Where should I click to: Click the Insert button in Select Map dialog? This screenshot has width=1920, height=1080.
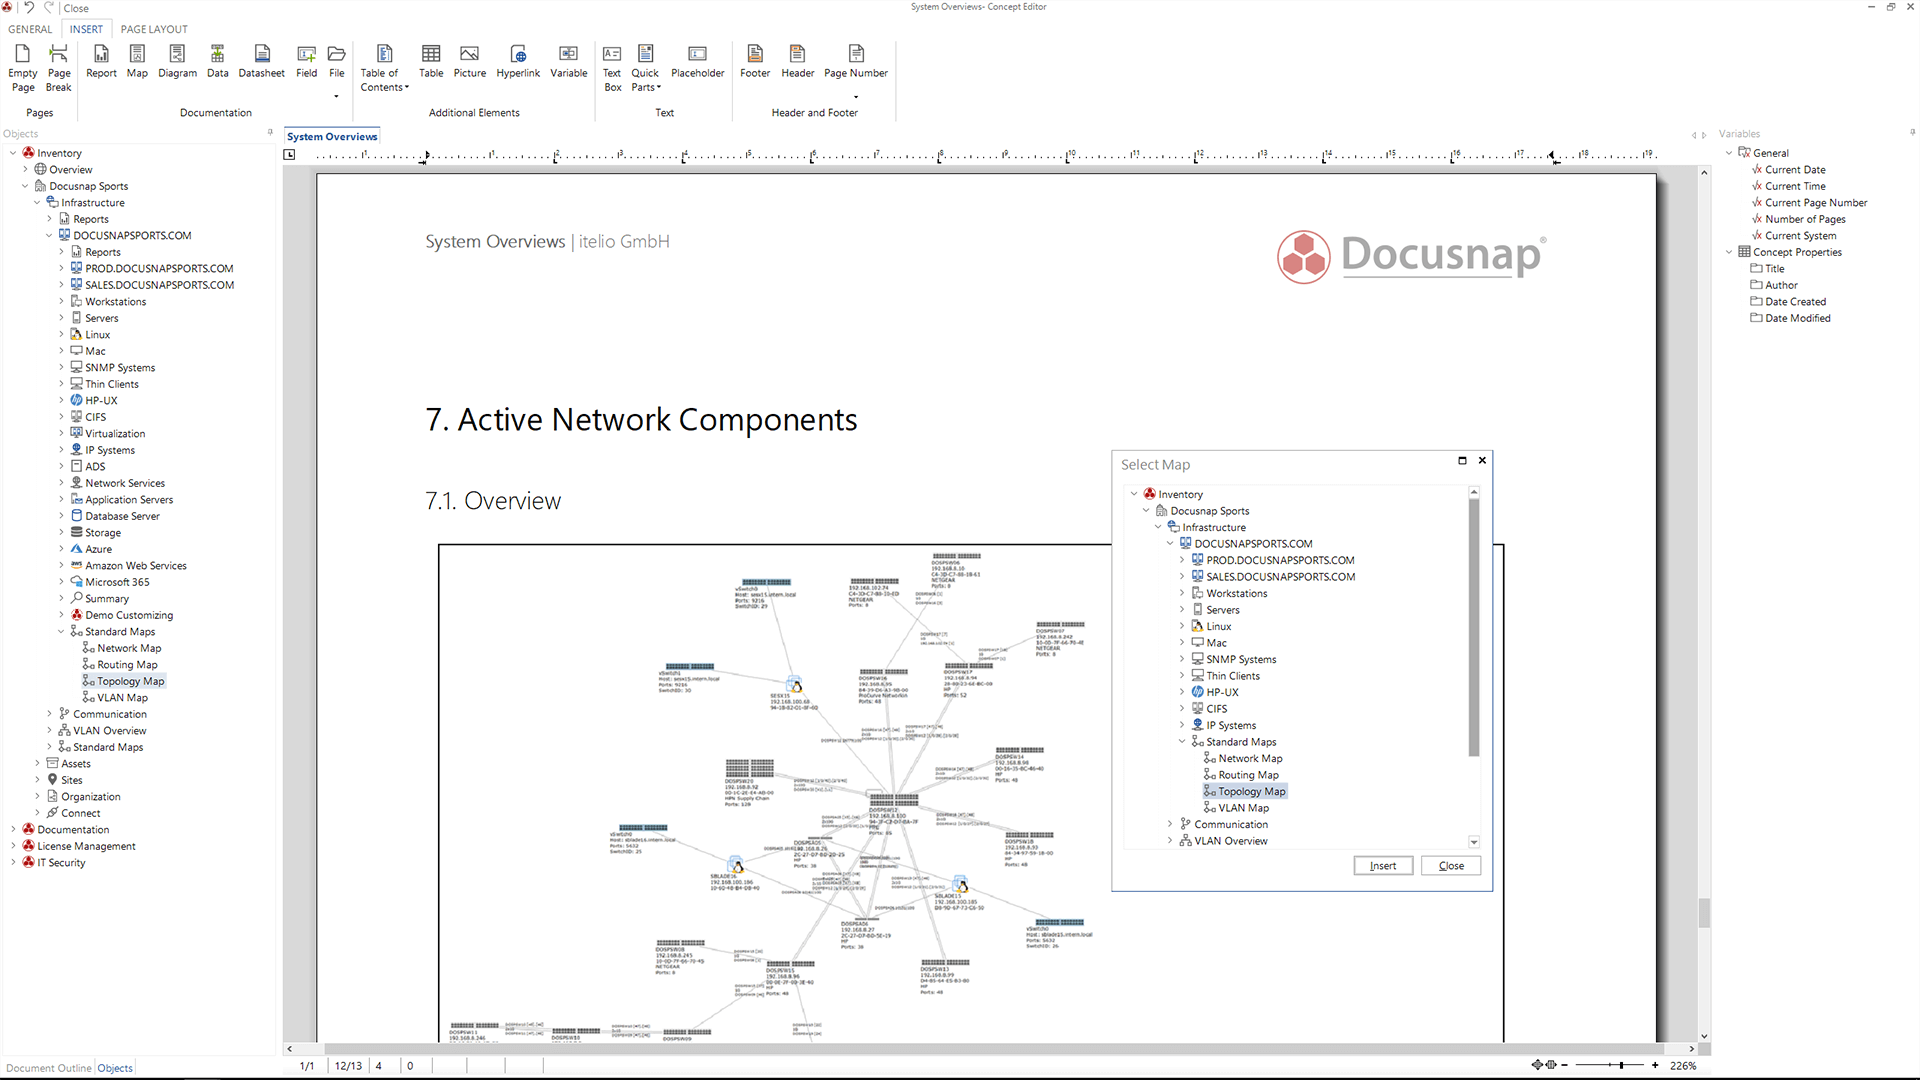click(1383, 865)
